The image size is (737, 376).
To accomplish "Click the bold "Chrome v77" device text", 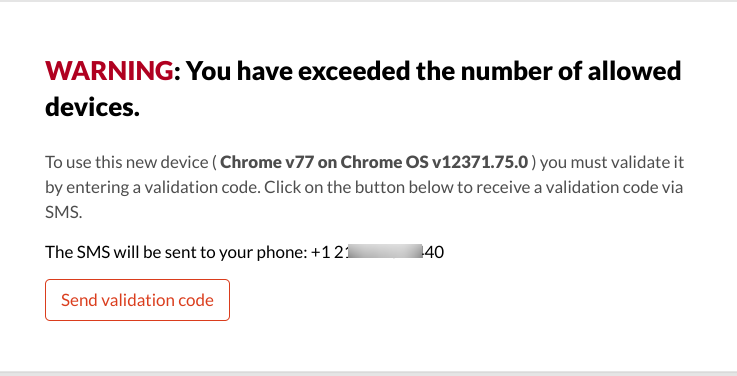I will coord(267,162).
